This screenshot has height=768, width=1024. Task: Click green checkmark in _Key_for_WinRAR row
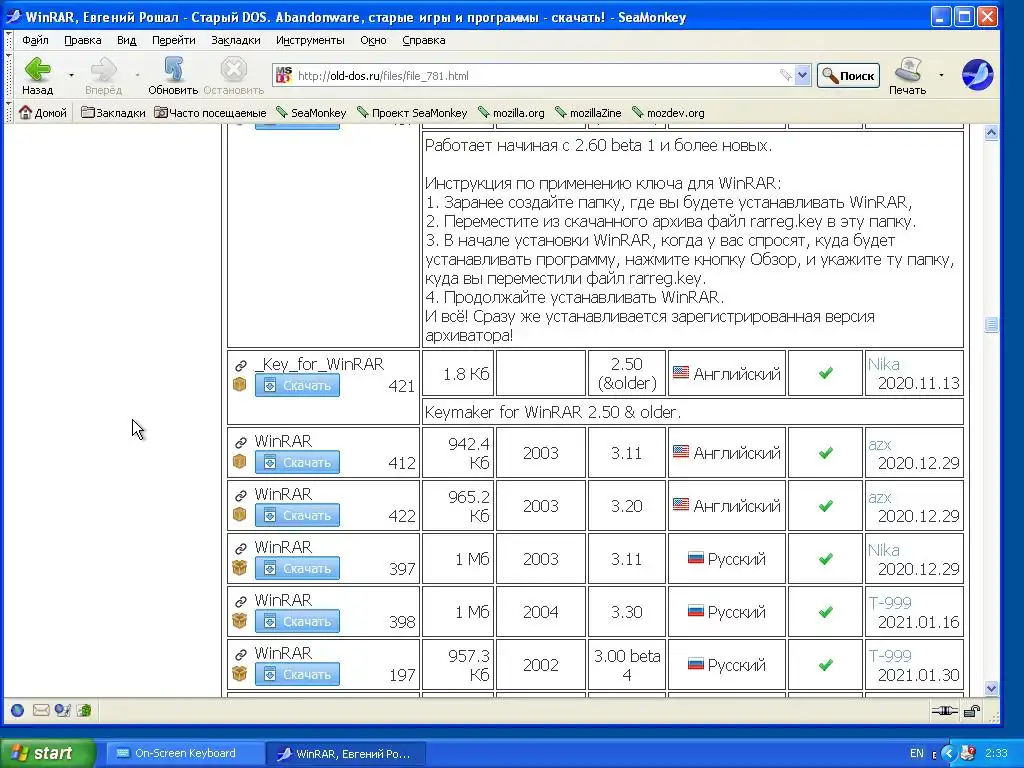825,372
